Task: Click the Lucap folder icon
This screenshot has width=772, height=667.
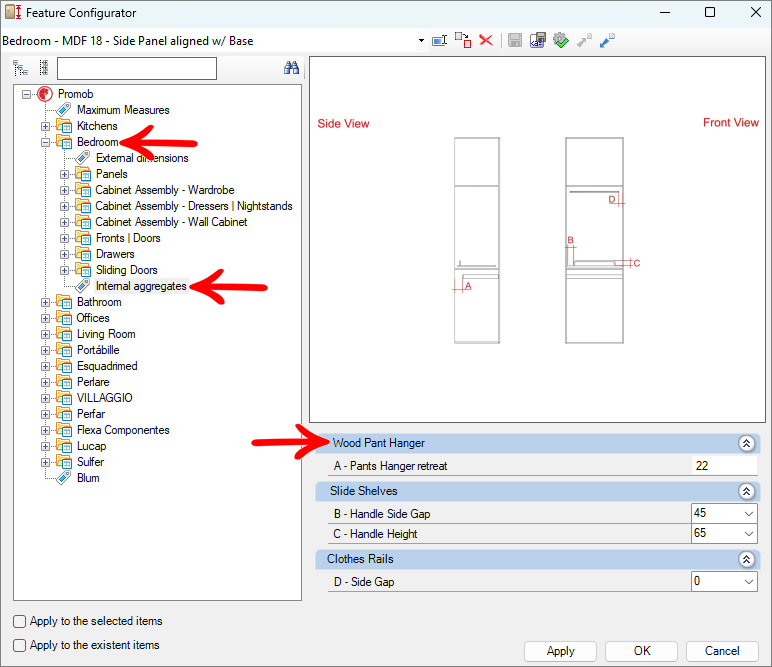Action: point(64,445)
